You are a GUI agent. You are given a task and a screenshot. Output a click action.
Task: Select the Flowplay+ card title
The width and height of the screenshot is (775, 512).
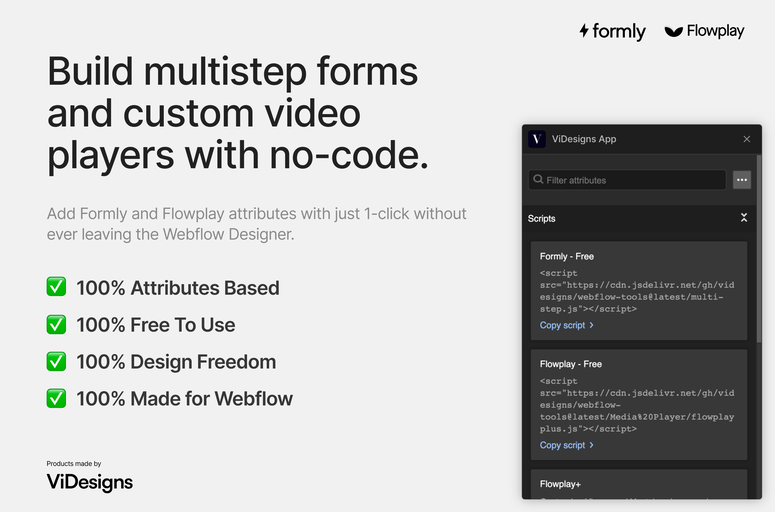[560, 484]
